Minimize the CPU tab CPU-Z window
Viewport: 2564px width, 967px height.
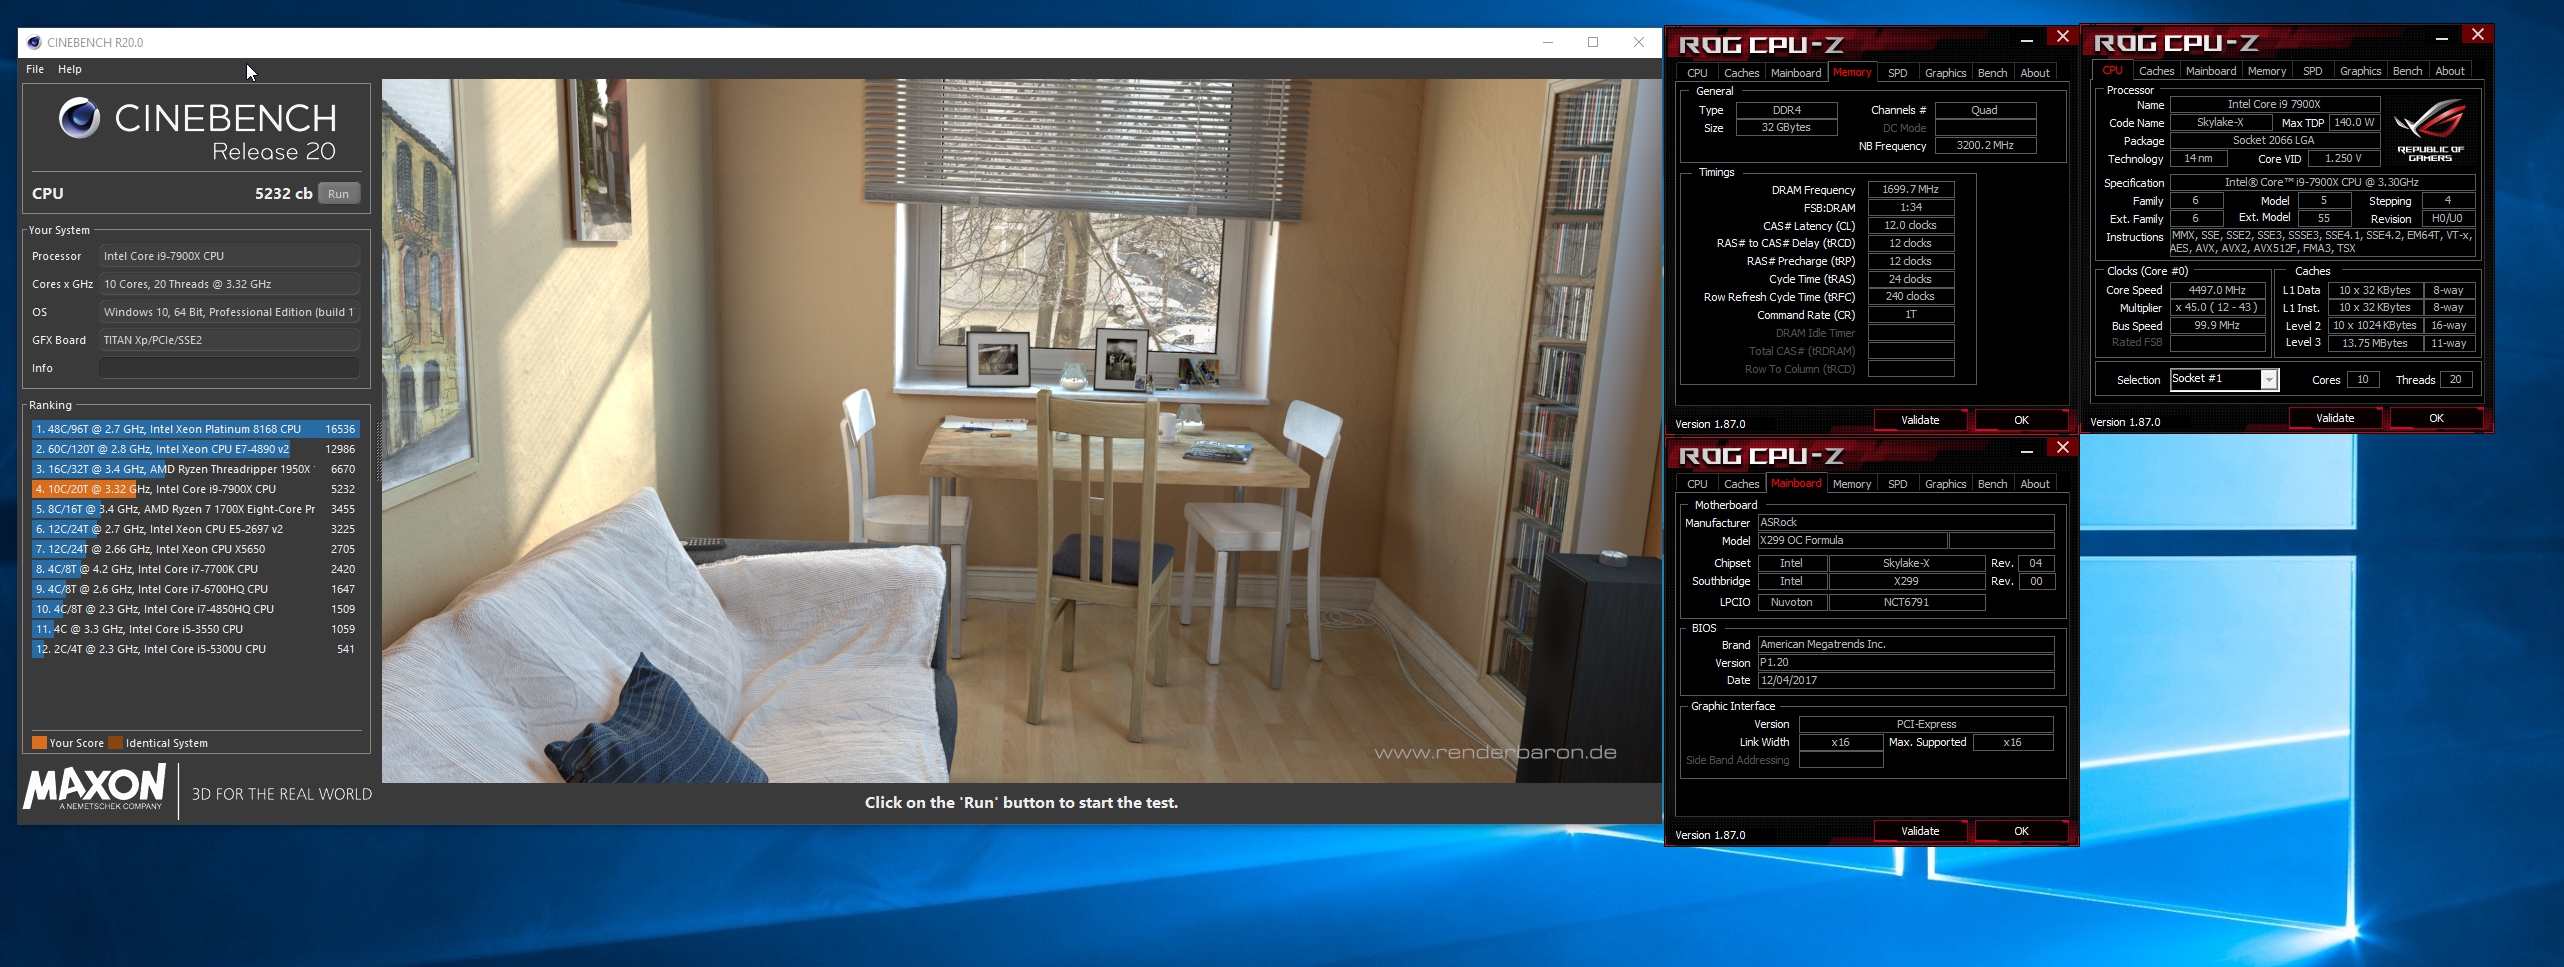pos(2441,37)
